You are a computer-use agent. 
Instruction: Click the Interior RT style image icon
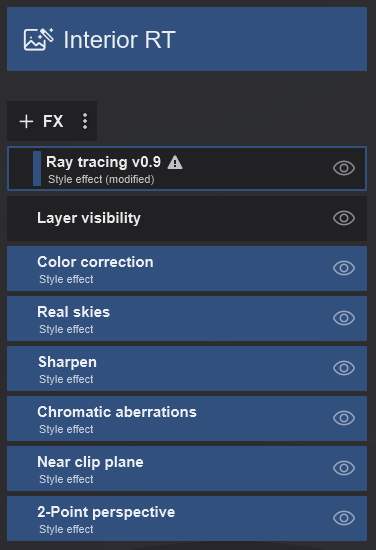coord(39,39)
